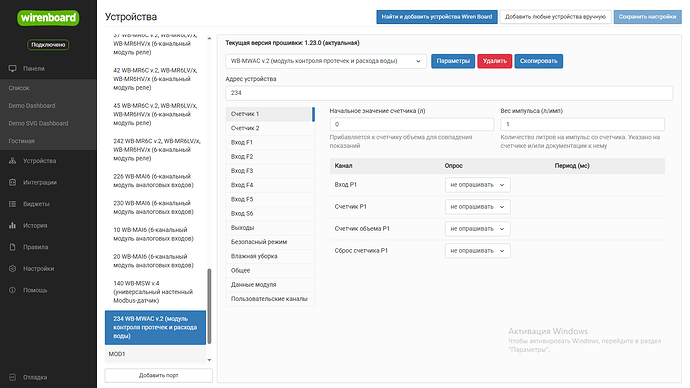
Task: Select the Счетчик 2 tab
Action: [x=270, y=128]
